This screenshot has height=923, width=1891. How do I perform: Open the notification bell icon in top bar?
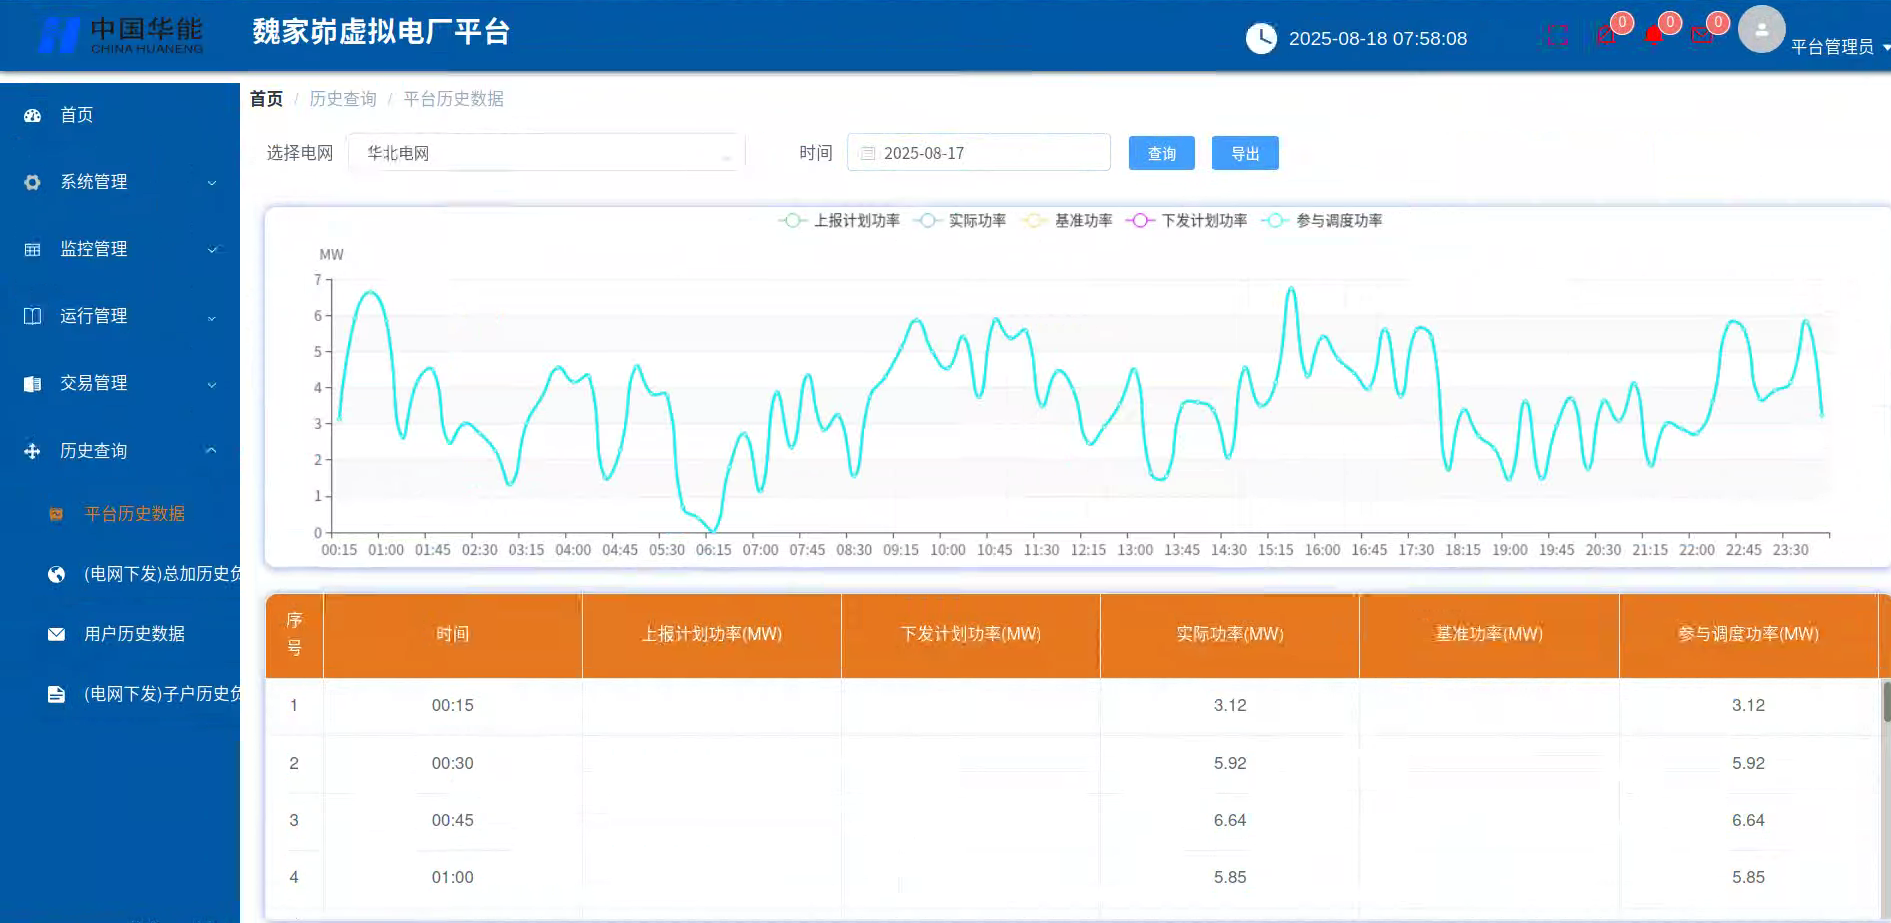click(x=1655, y=33)
